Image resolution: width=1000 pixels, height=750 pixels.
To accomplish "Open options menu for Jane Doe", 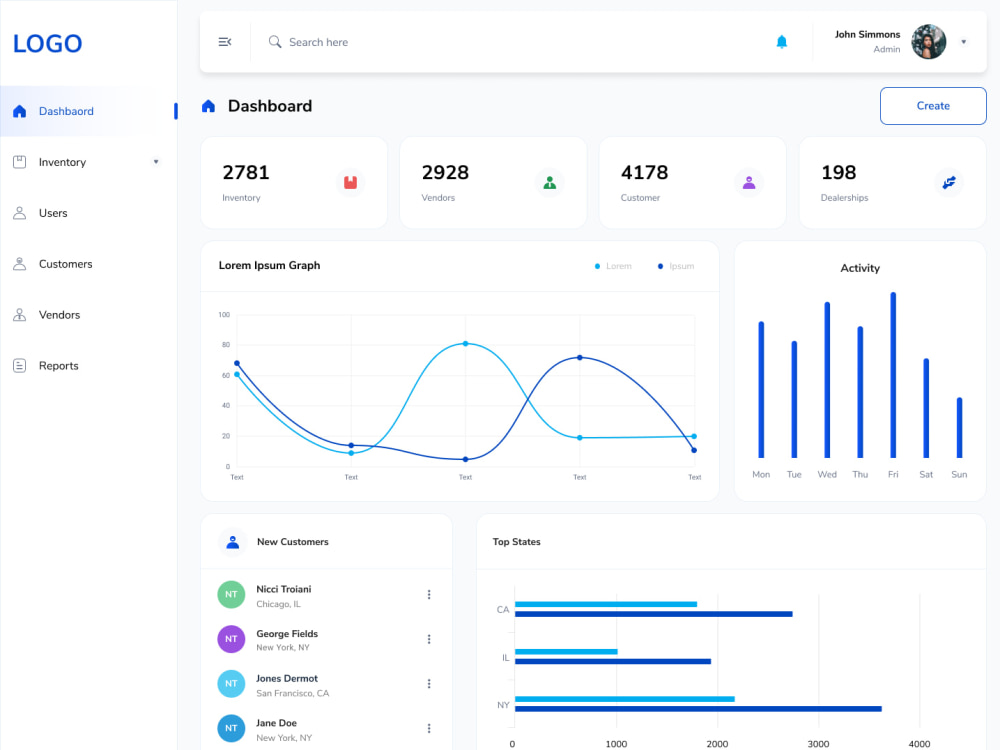I will pos(429,728).
